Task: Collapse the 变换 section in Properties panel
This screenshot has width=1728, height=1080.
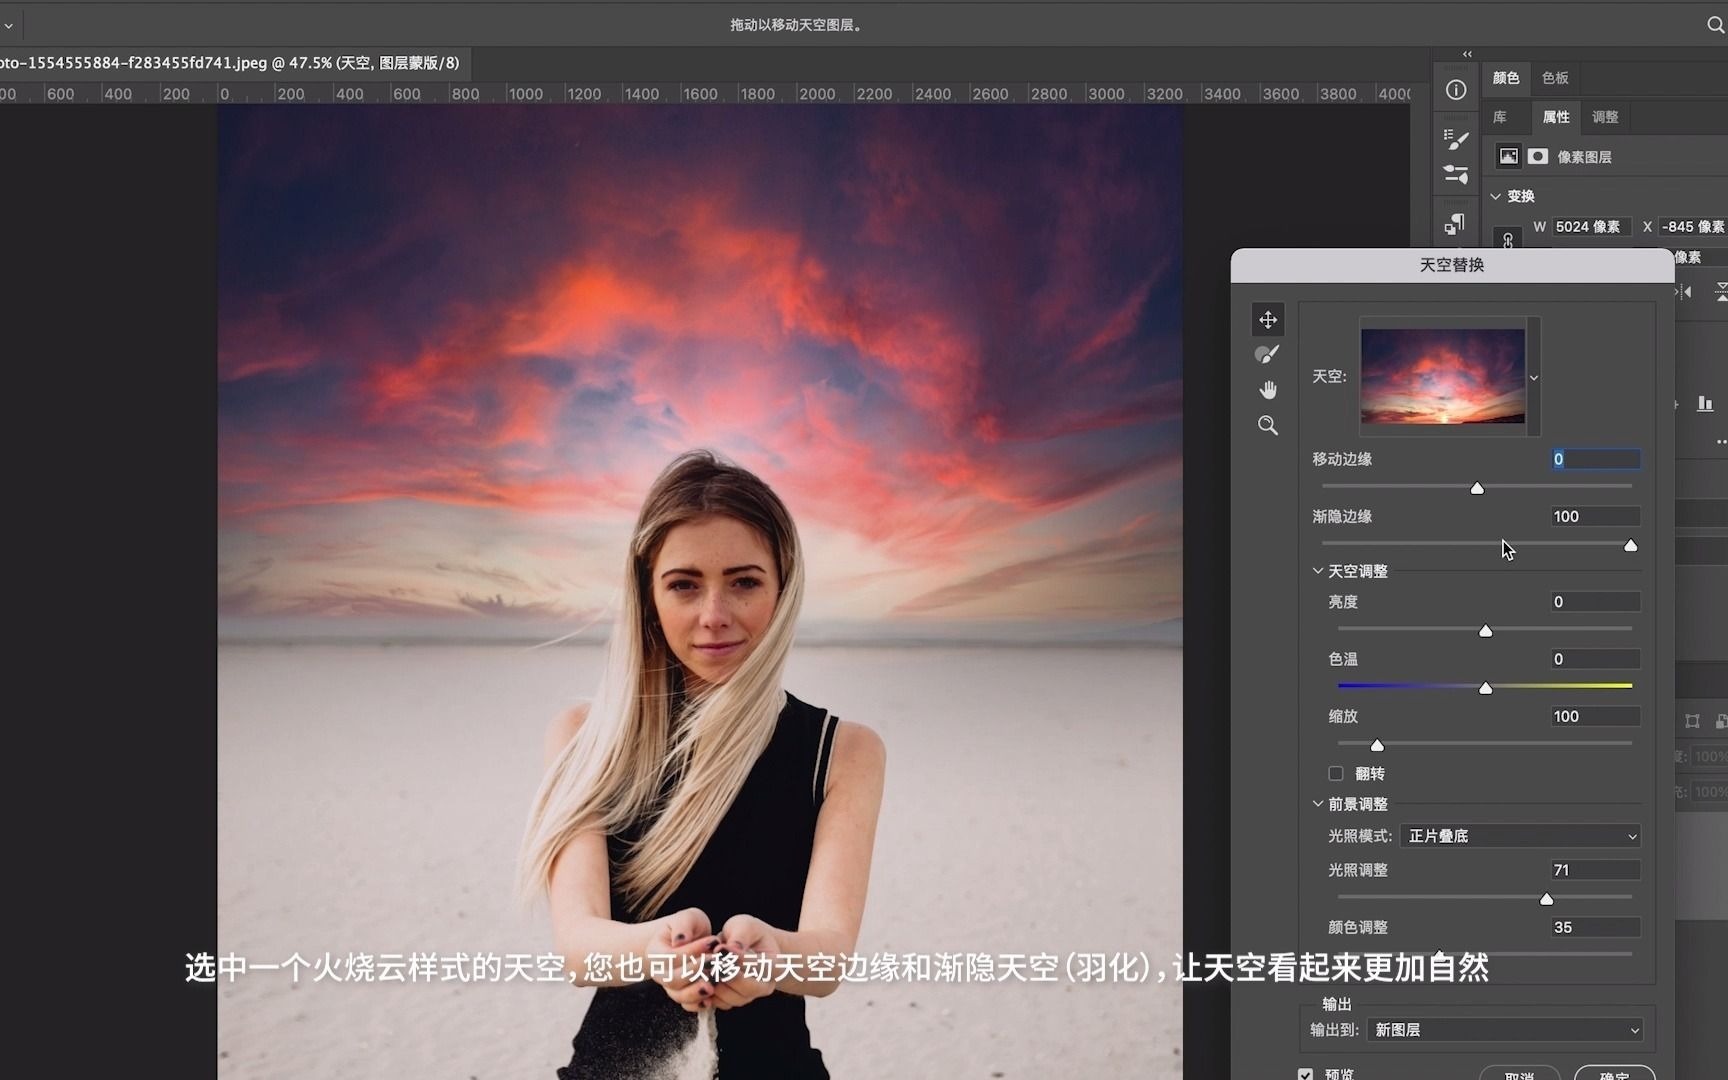Action: click(x=1495, y=196)
